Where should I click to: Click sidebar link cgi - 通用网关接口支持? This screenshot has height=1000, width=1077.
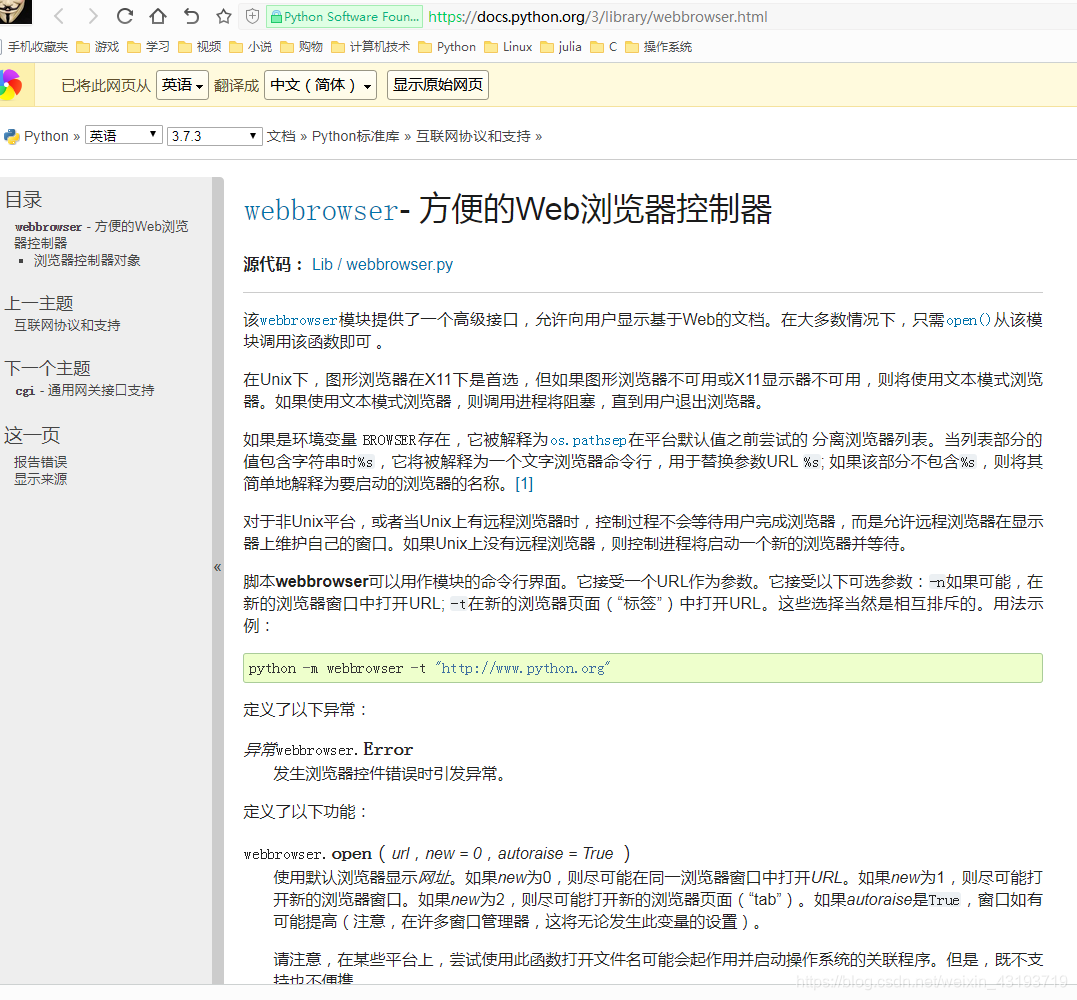(x=85, y=390)
